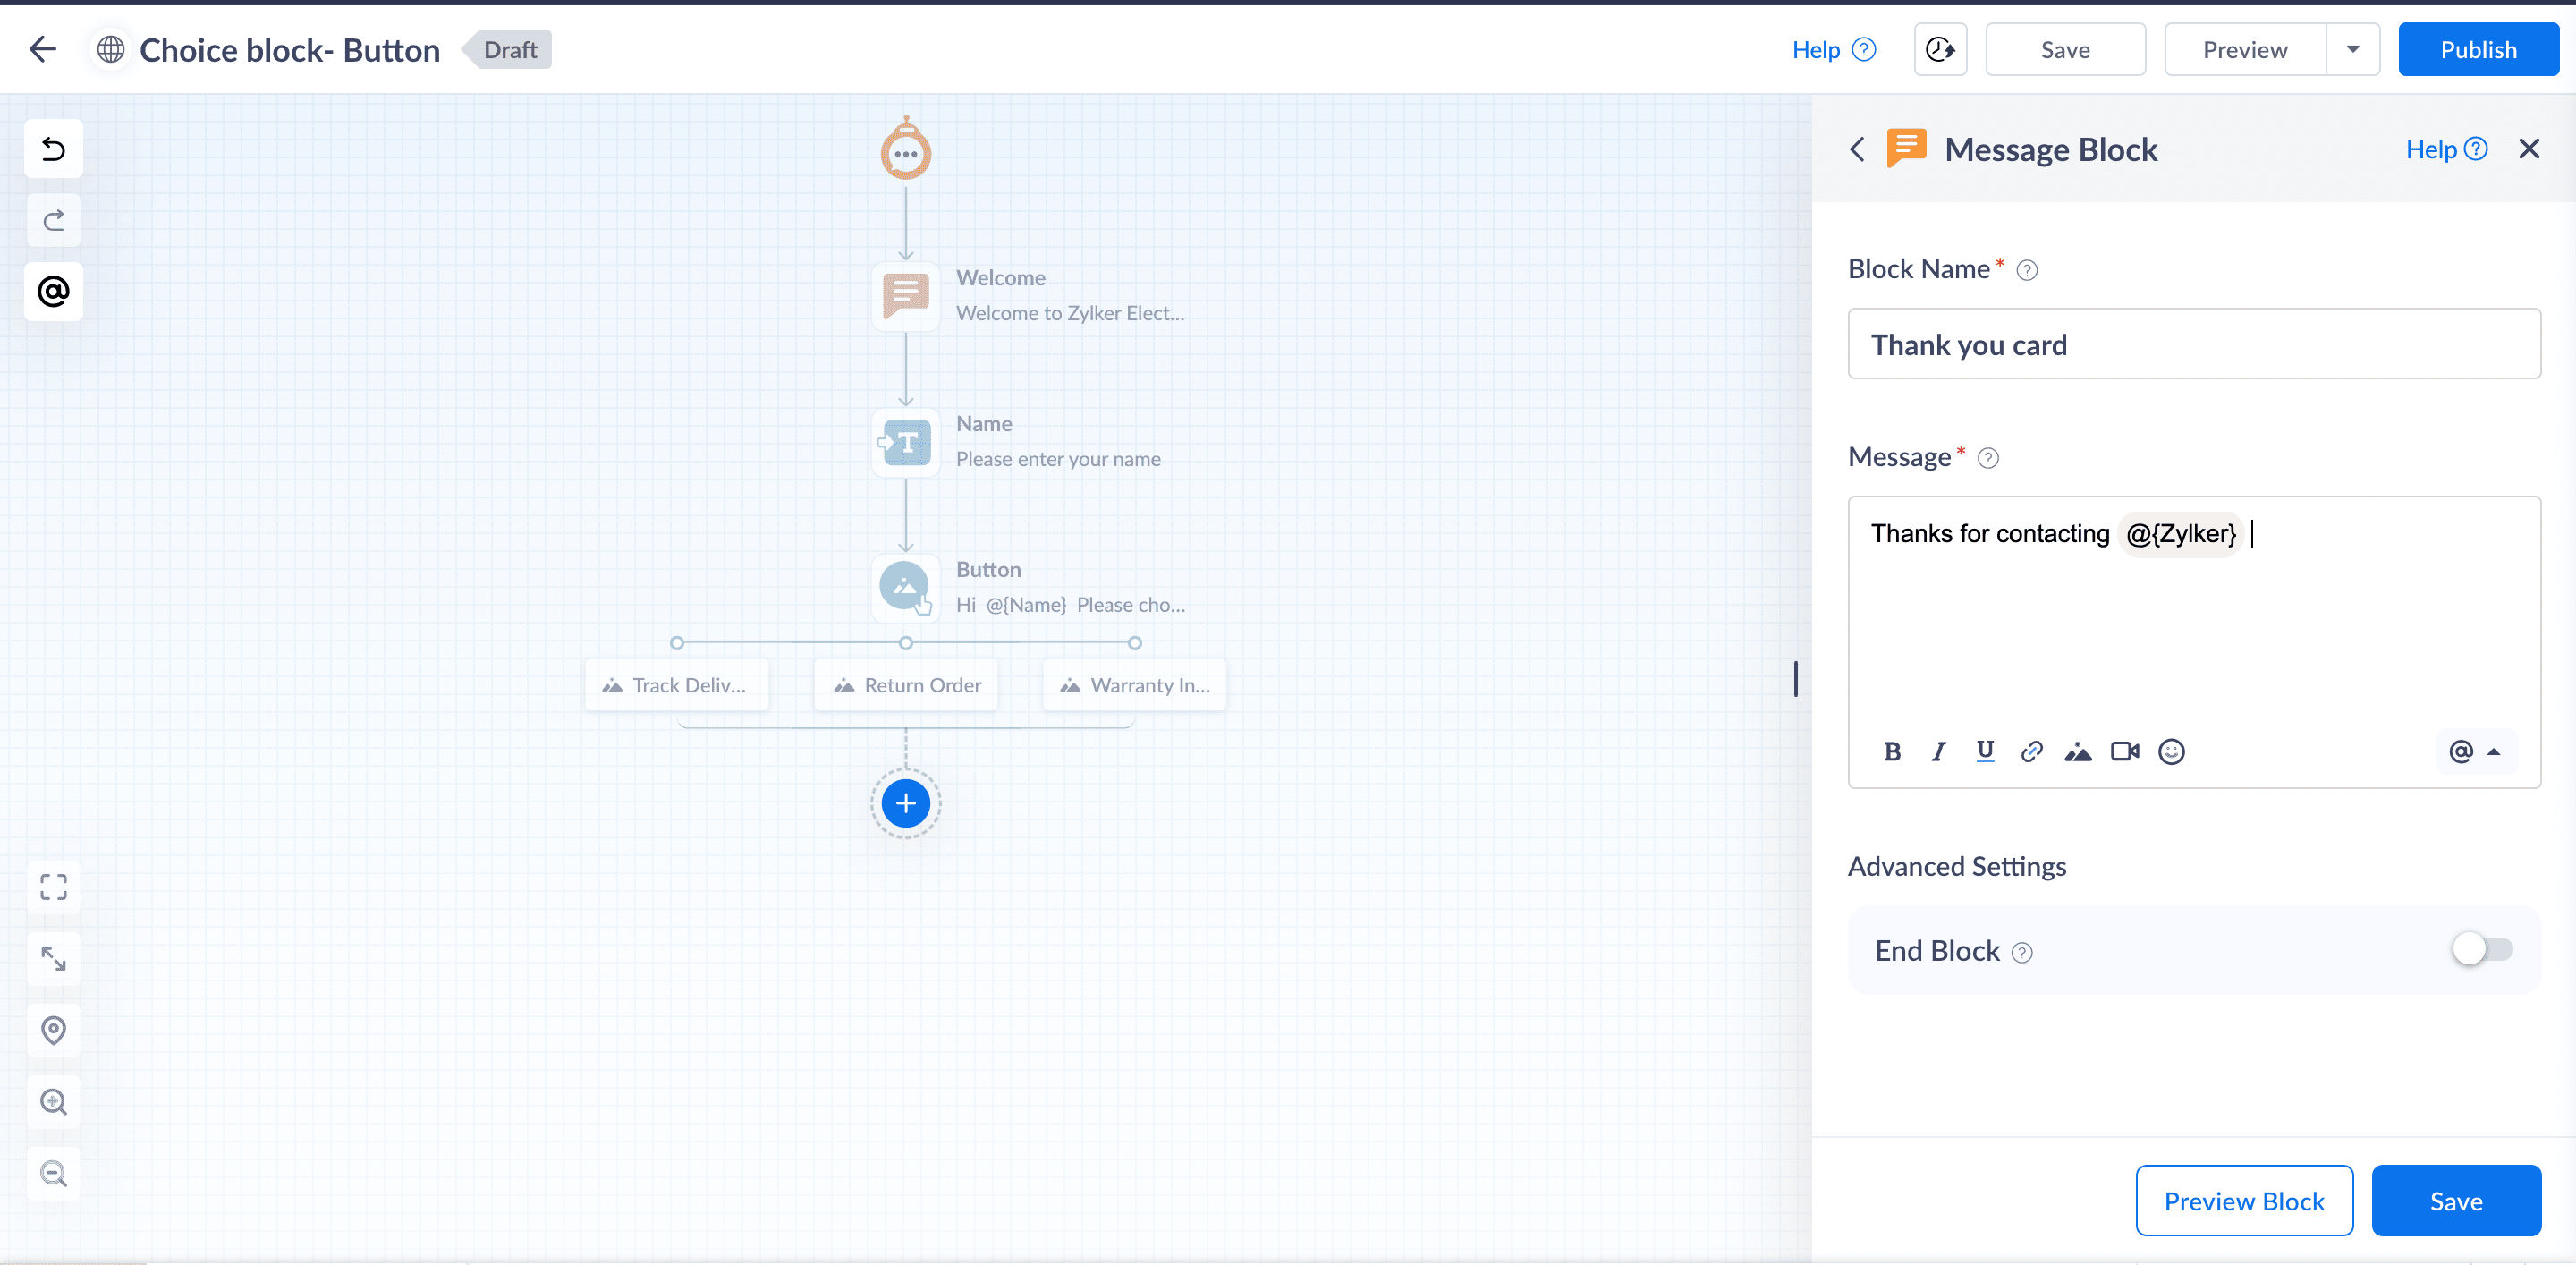The image size is (2576, 1265).
Task: Add a new block with plus button
Action: click(x=905, y=803)
